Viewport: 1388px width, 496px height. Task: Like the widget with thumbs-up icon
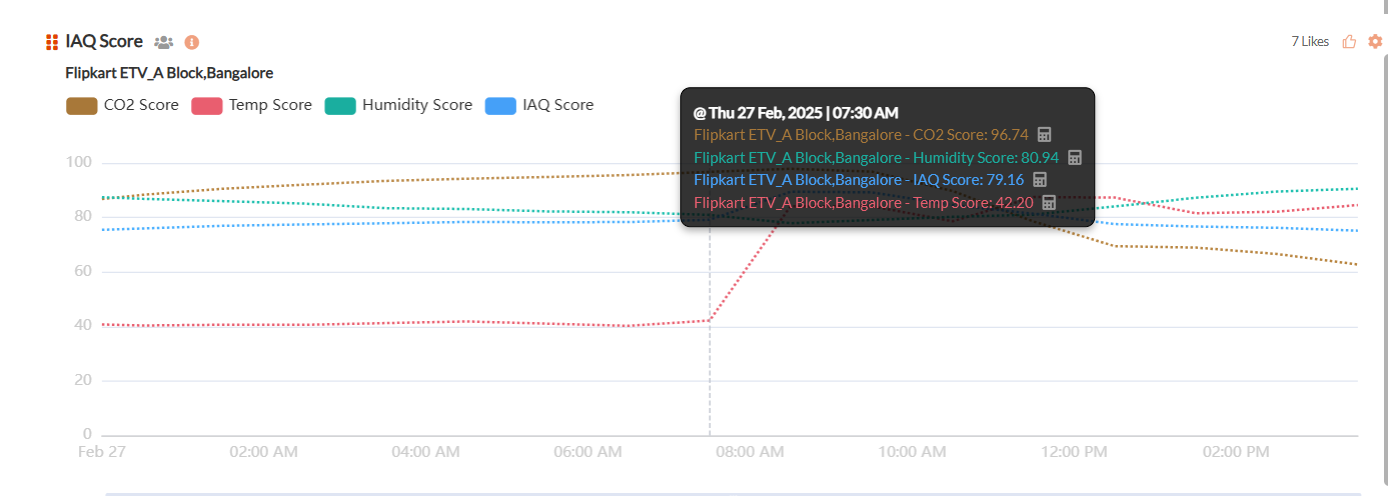[x=1349, y=41]
